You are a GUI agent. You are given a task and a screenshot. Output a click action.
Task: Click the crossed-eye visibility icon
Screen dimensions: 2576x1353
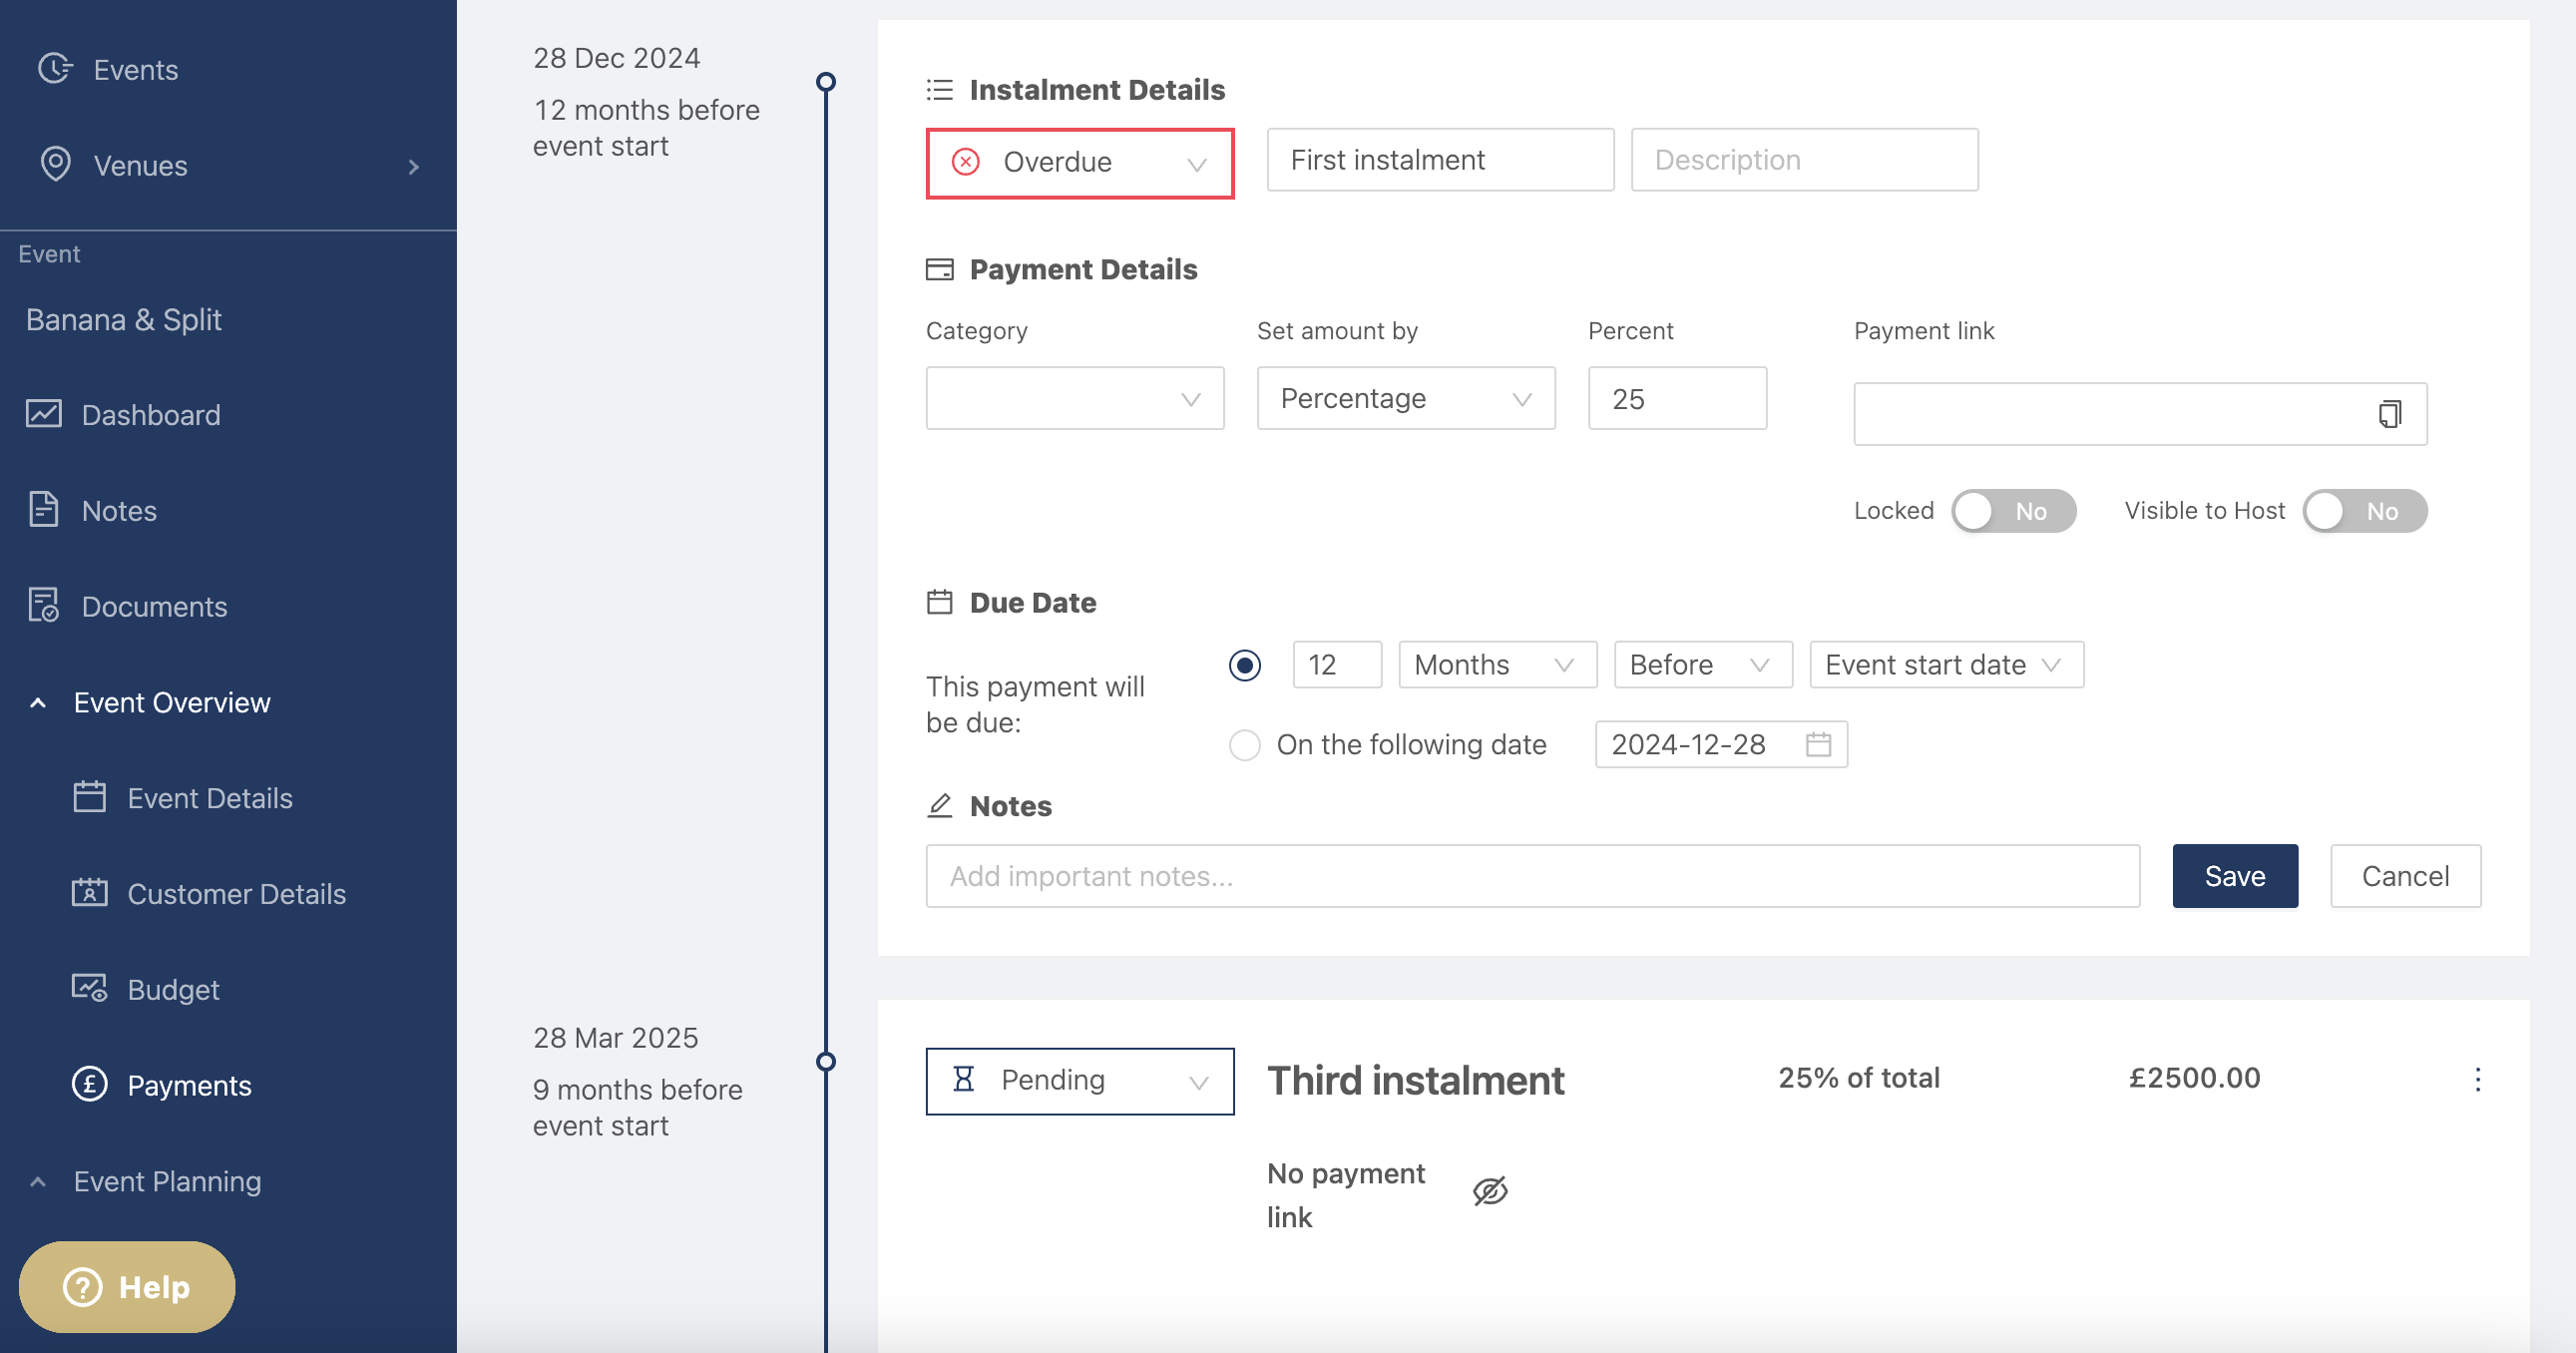(x=1489, y=1191)
